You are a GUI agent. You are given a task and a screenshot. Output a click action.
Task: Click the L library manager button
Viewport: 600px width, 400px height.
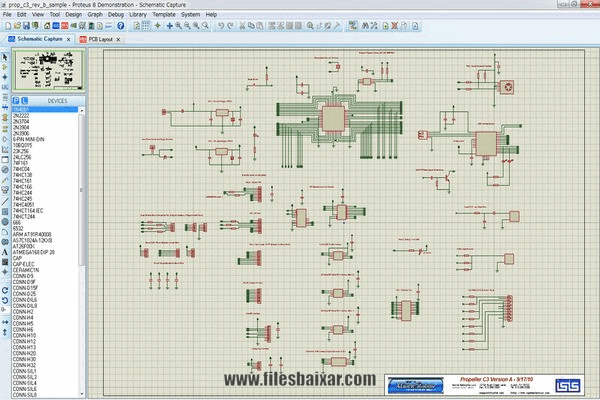tap(24, 101)
